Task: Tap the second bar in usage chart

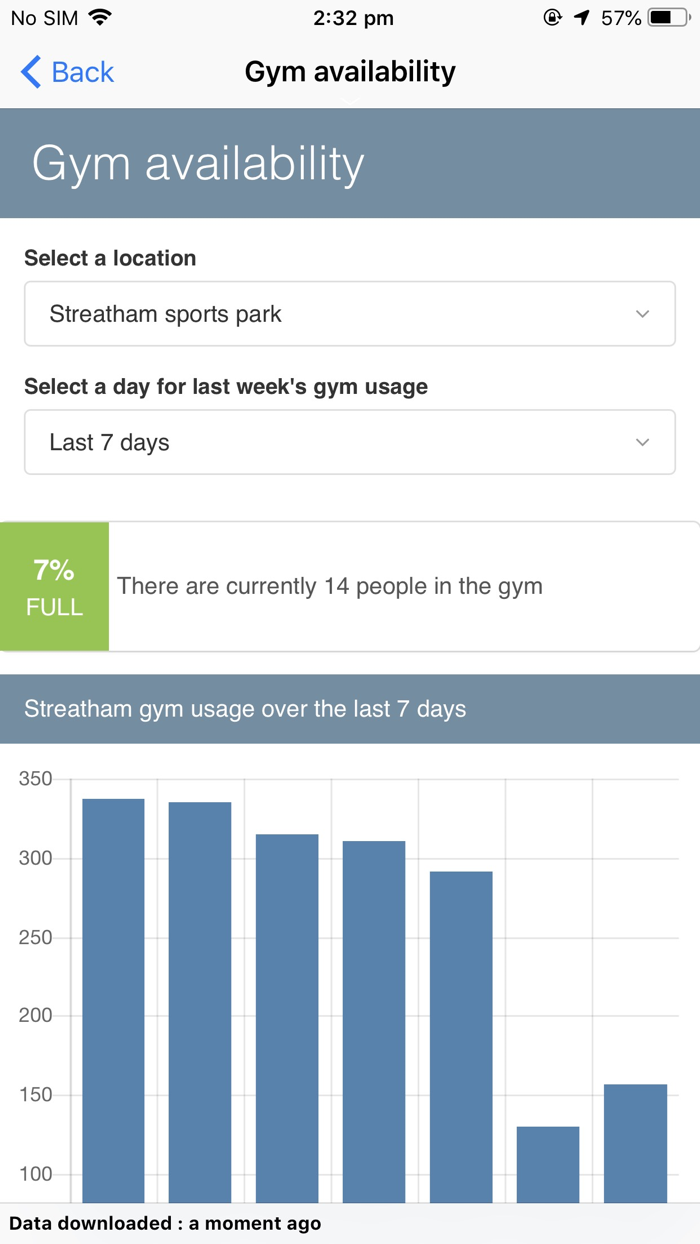Action: (200, 1000)
